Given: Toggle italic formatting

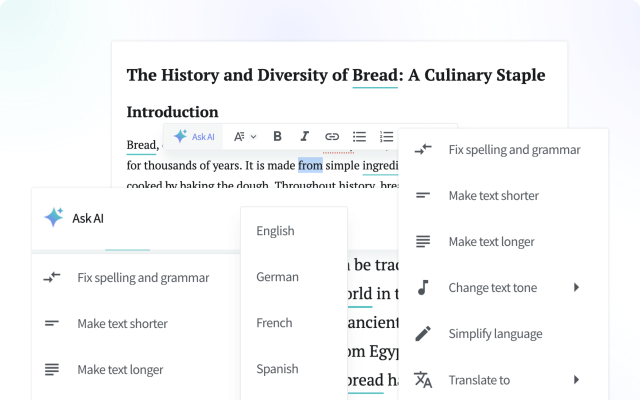Looking at the screenshot, I should 305,137.
